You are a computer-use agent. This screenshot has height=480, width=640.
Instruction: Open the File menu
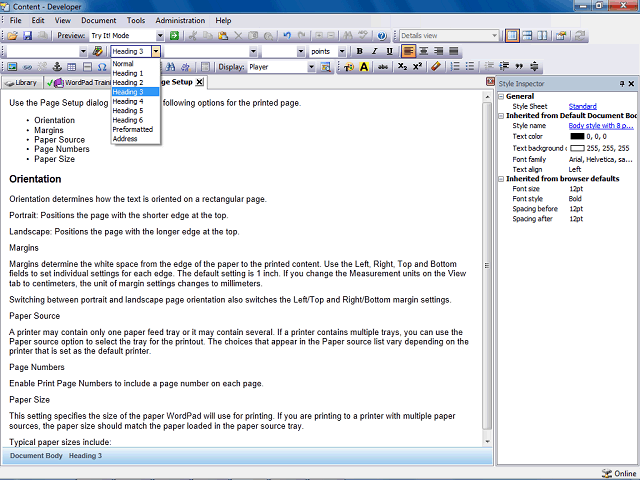pos(16,20)
